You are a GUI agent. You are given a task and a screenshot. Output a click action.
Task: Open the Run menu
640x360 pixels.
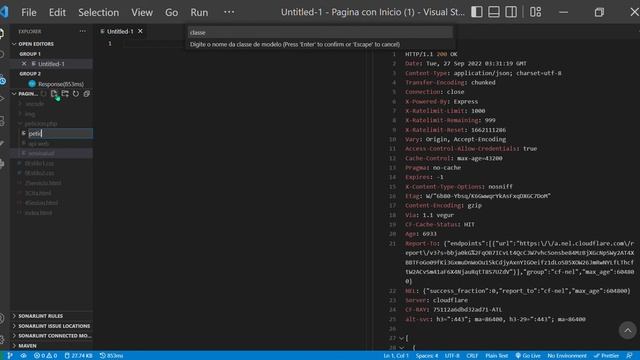199,12
